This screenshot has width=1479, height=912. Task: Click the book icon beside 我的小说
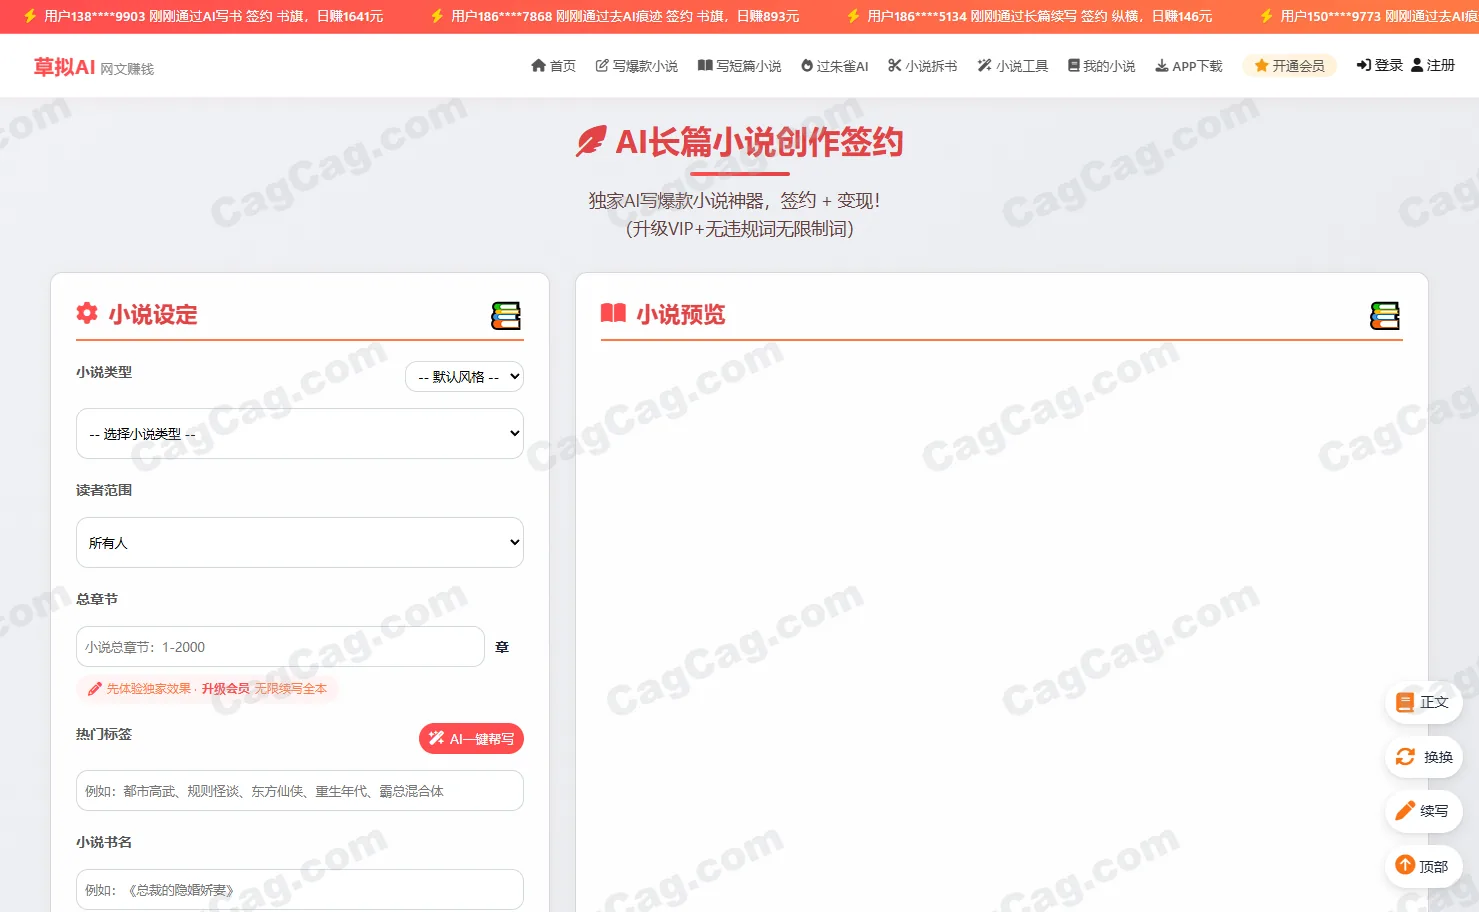click(x=1073, y=65)
